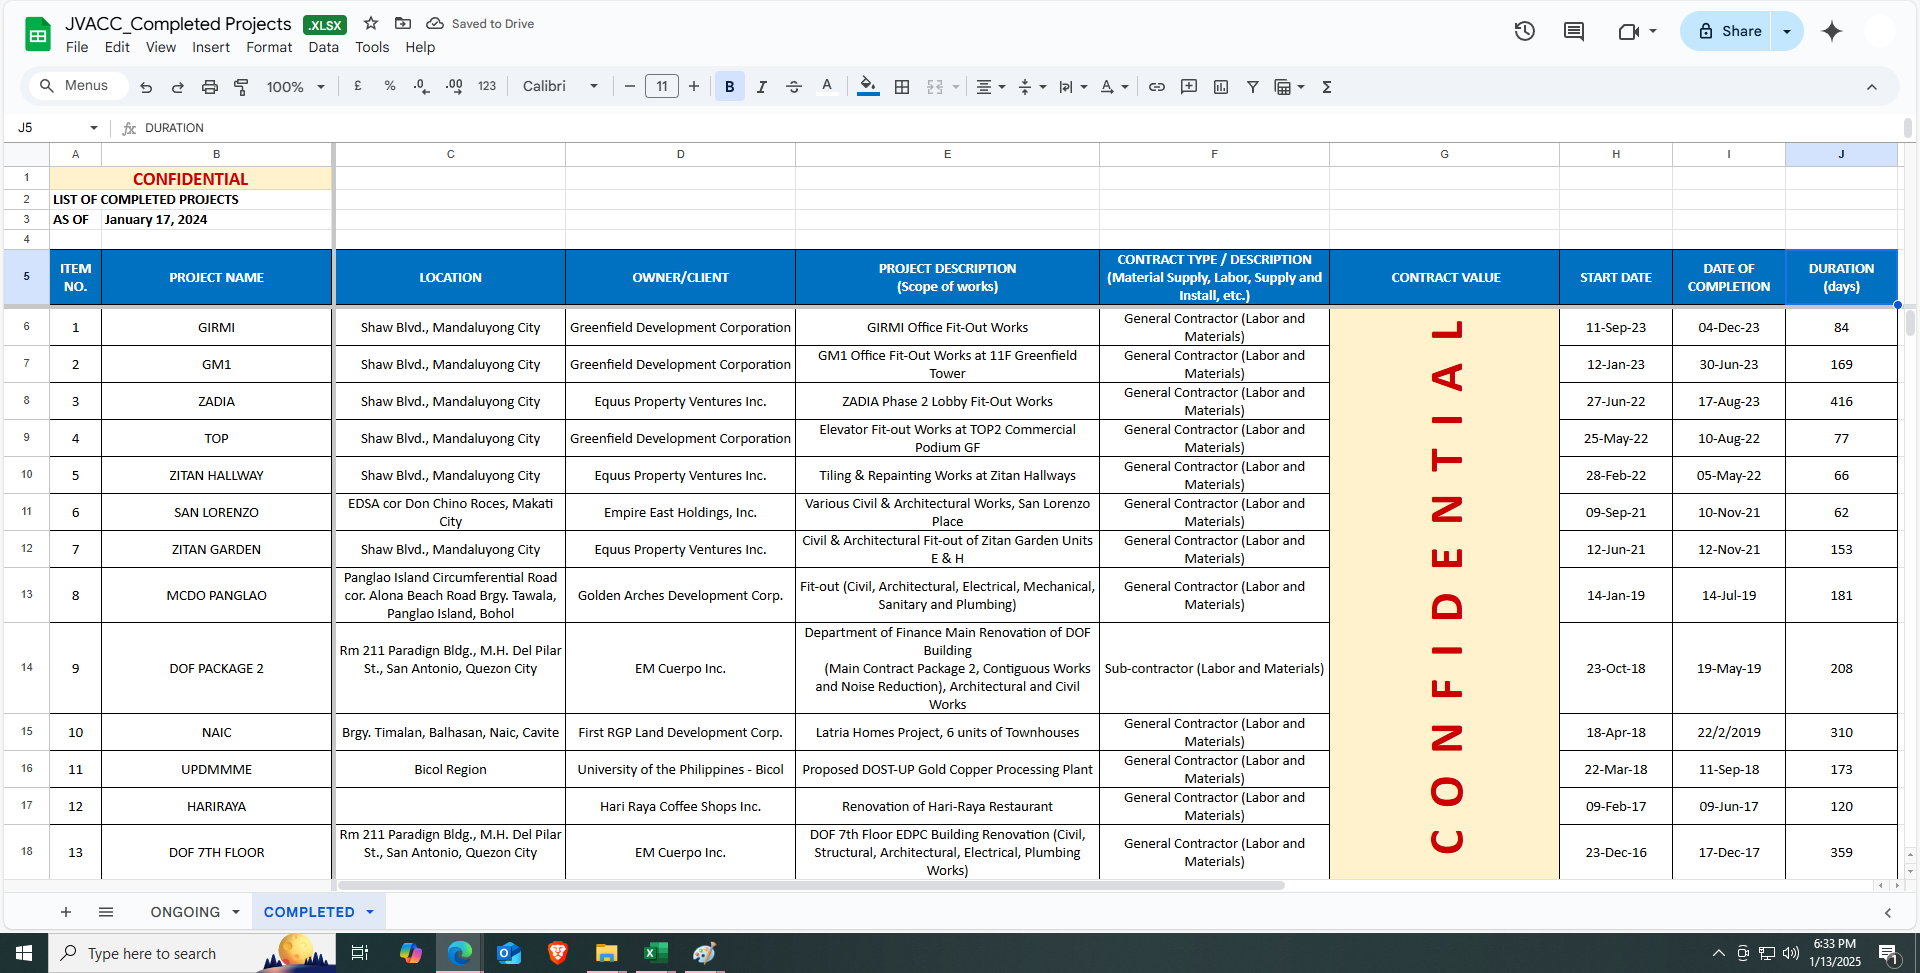
Task: Insert a link with the link icon
Action: (x=1157, y=87)
